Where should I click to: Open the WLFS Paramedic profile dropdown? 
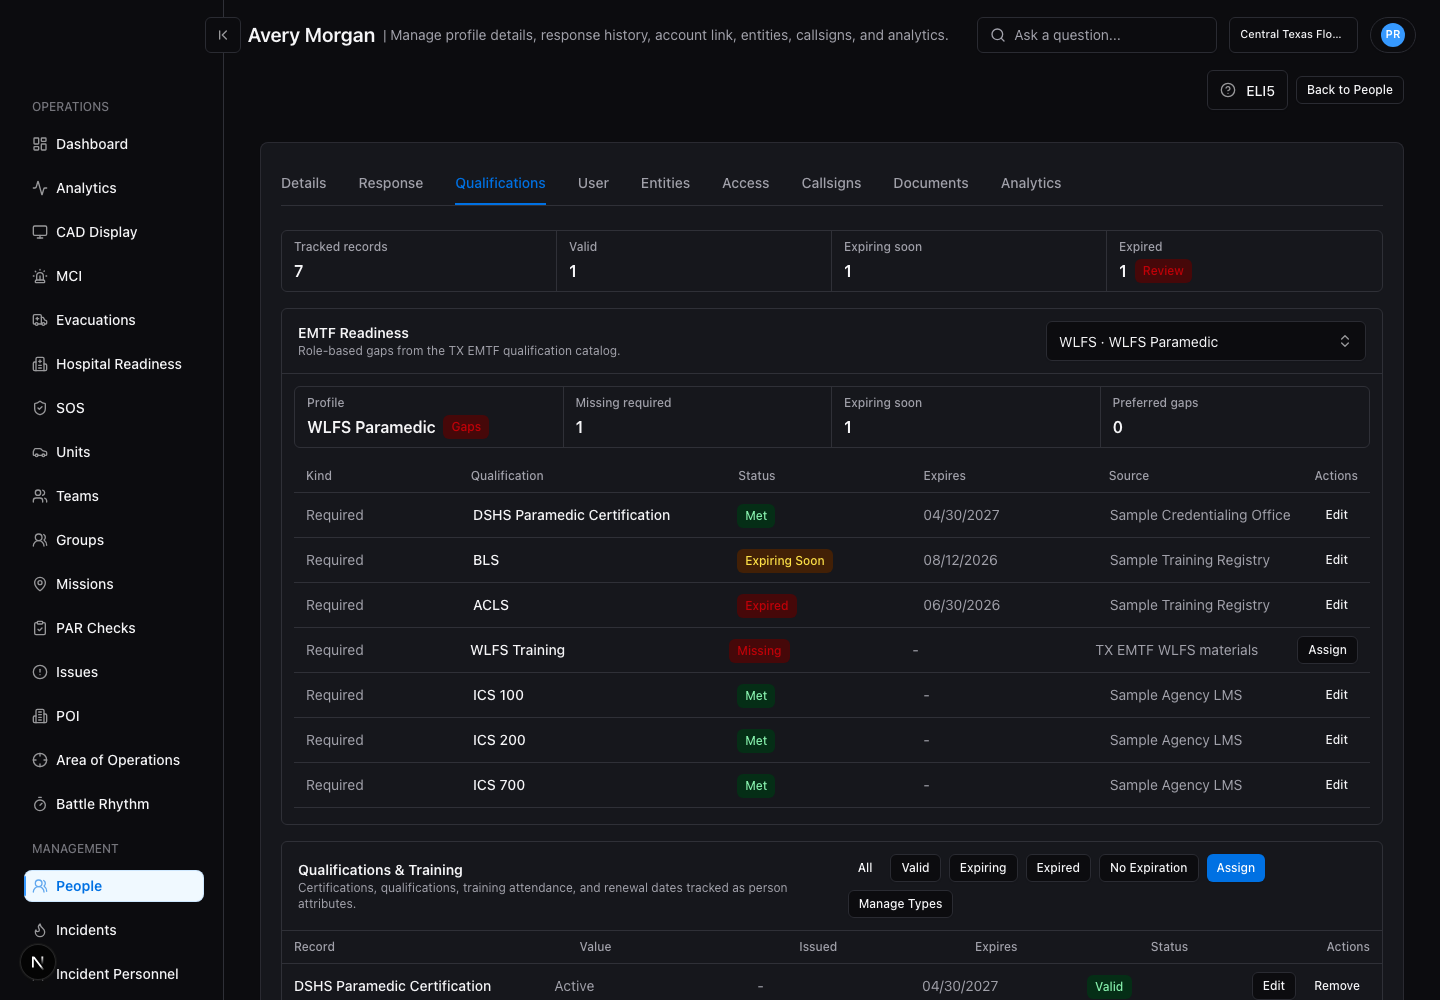point(1205,342)
